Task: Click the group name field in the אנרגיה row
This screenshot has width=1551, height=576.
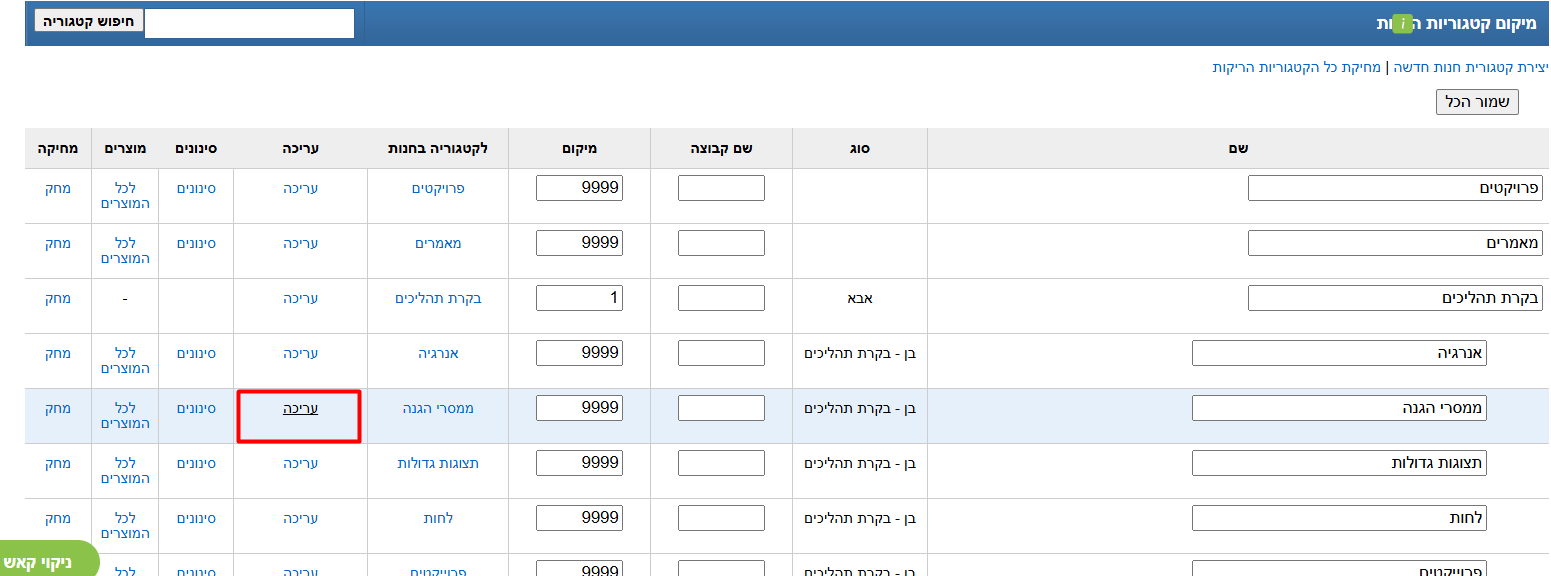Action: click(x=721, y=353)
